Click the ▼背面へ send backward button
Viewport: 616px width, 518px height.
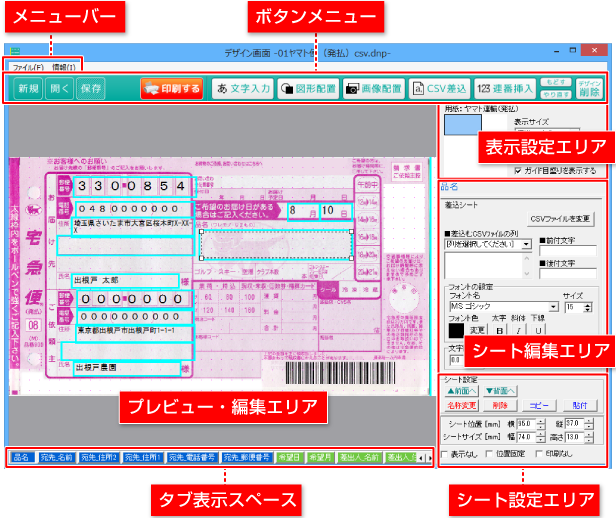click(500, 391)
